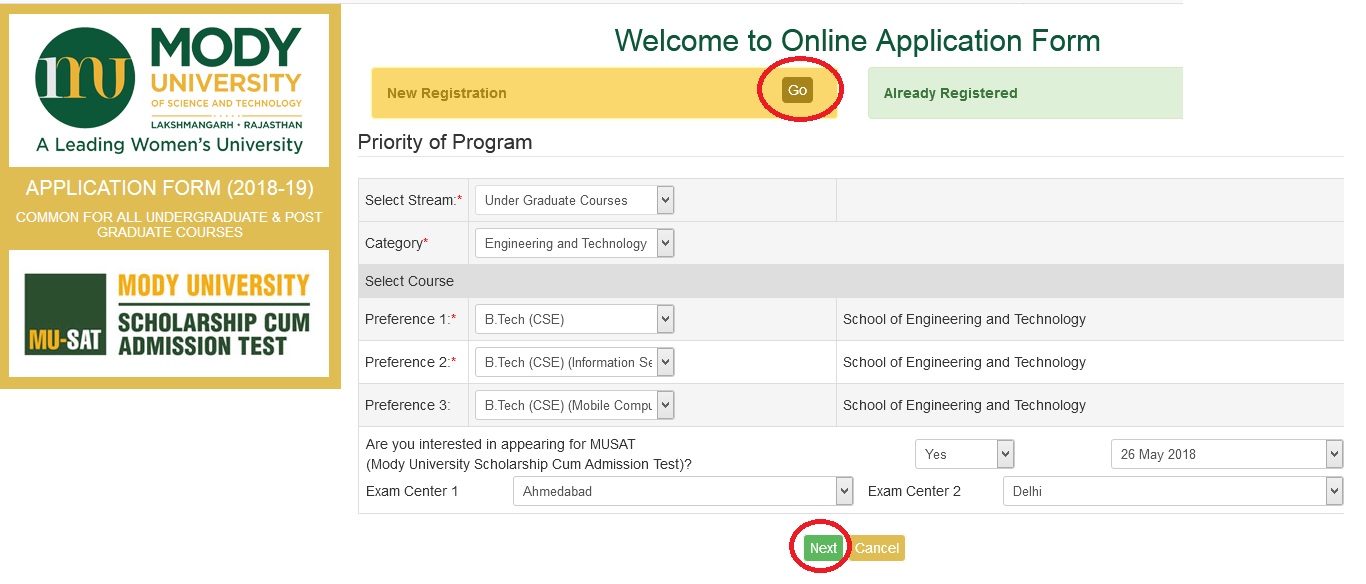
Task: Open the Select Stream dropdown
Action: (x=574, y=200)
